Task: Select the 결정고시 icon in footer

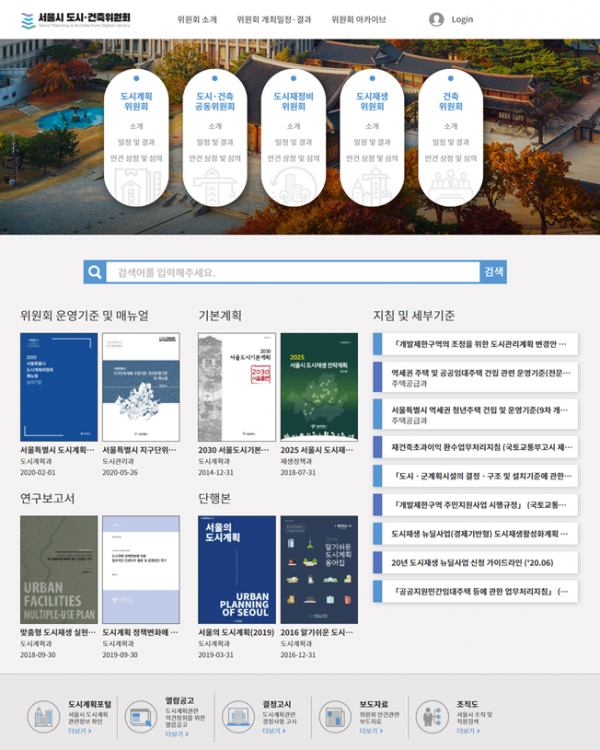Action: 237,716
